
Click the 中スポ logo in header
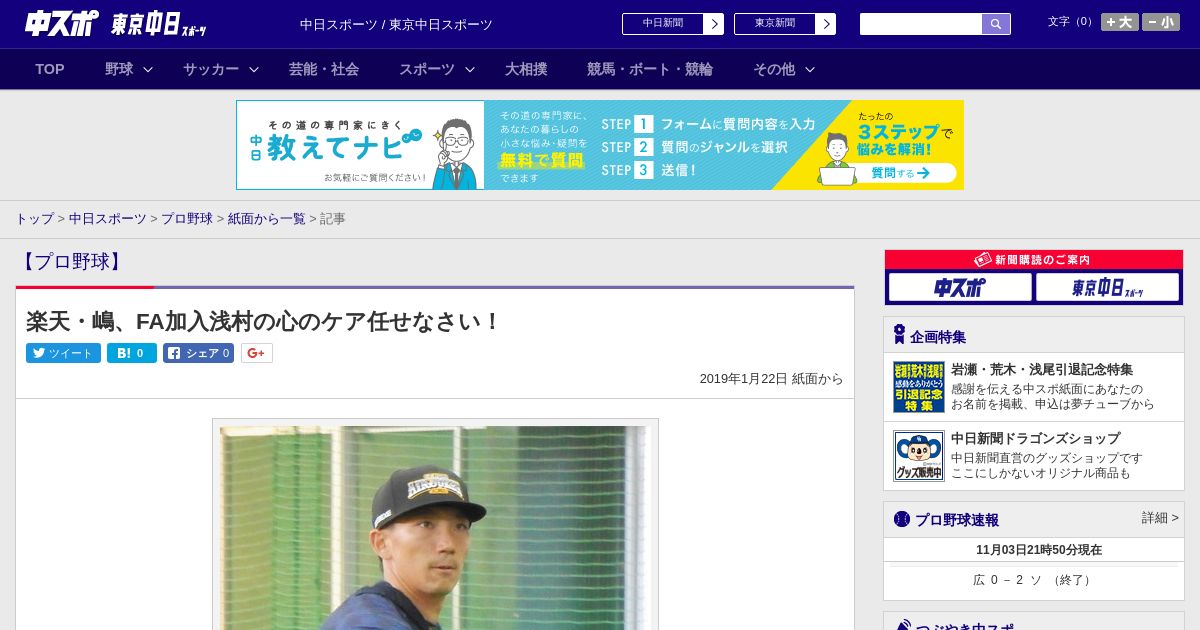coord(61,23)
